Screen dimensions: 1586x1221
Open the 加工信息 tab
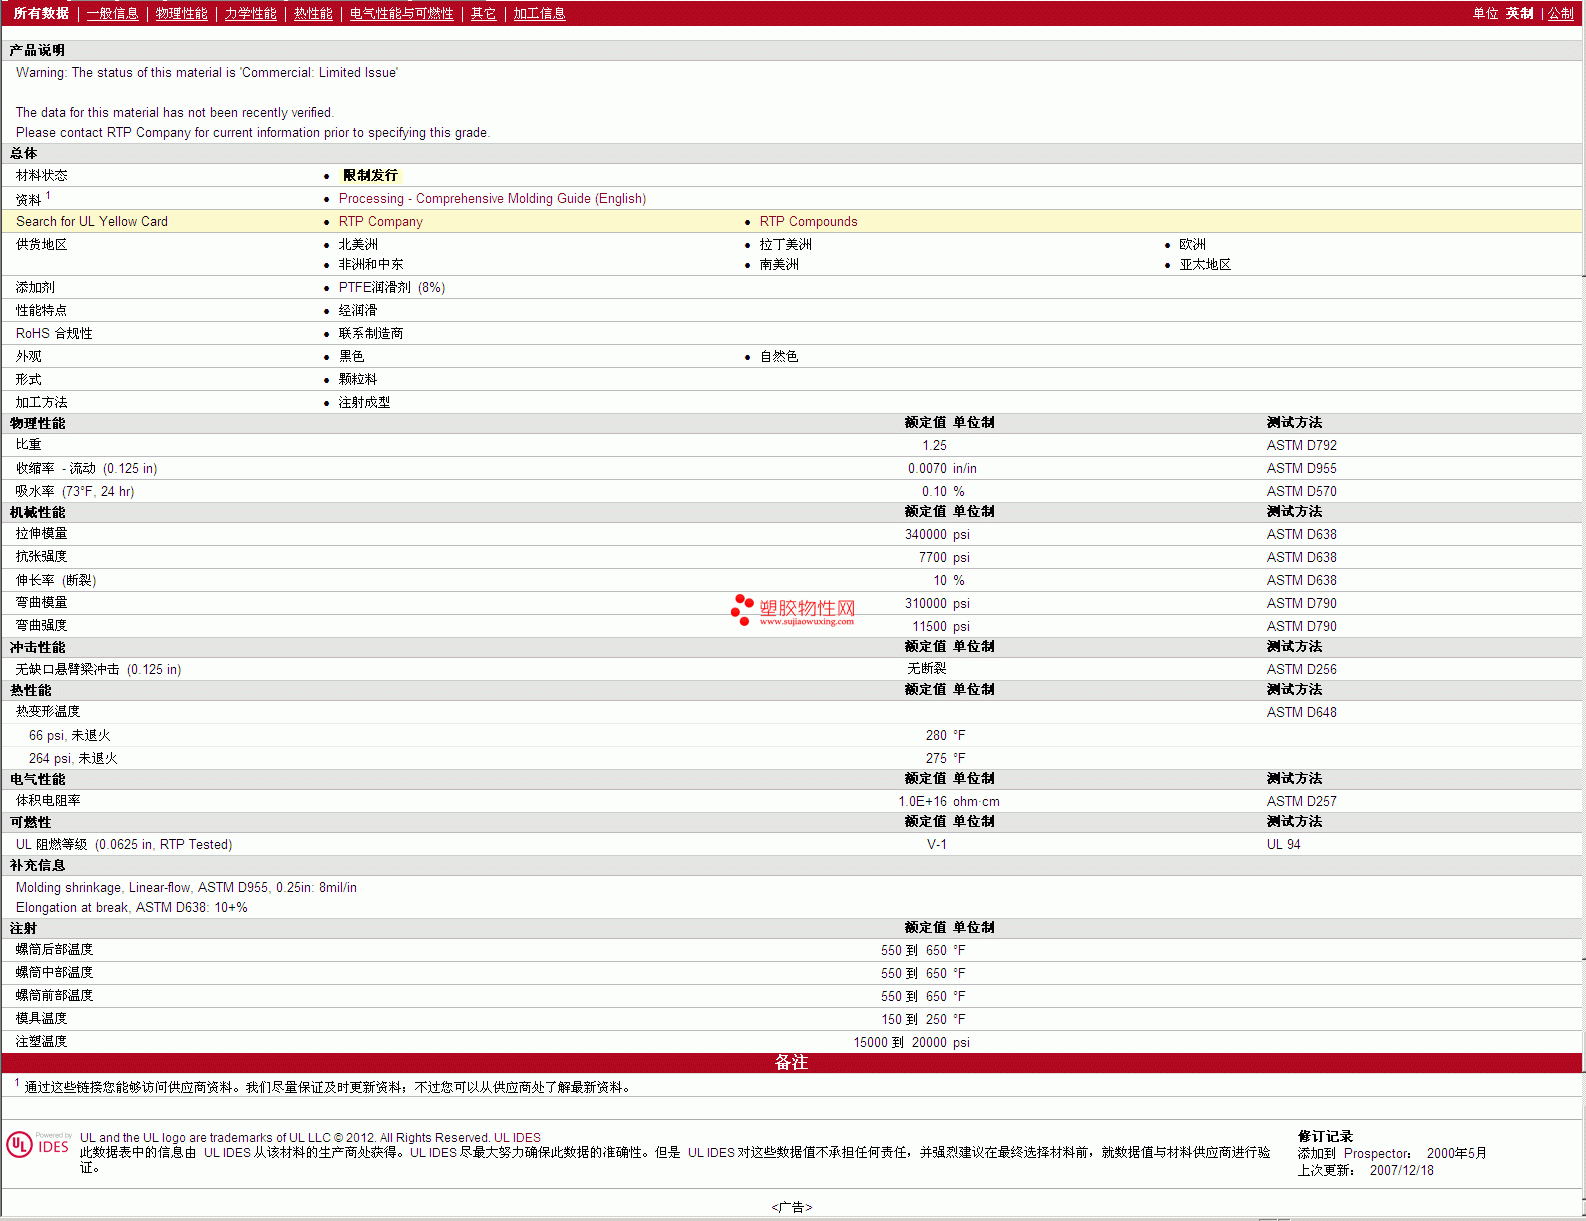539,13
